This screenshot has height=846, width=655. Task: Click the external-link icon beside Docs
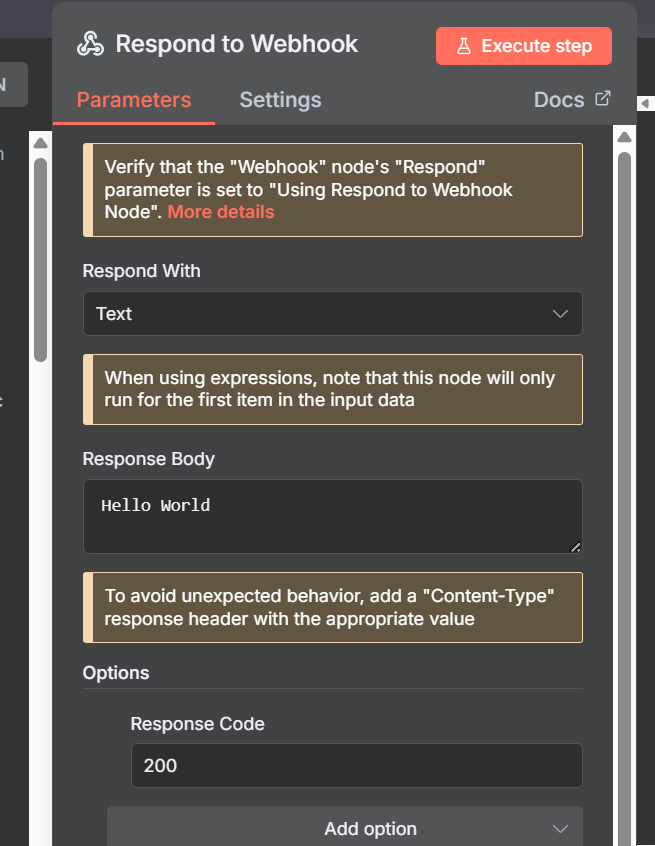[603, 99]
